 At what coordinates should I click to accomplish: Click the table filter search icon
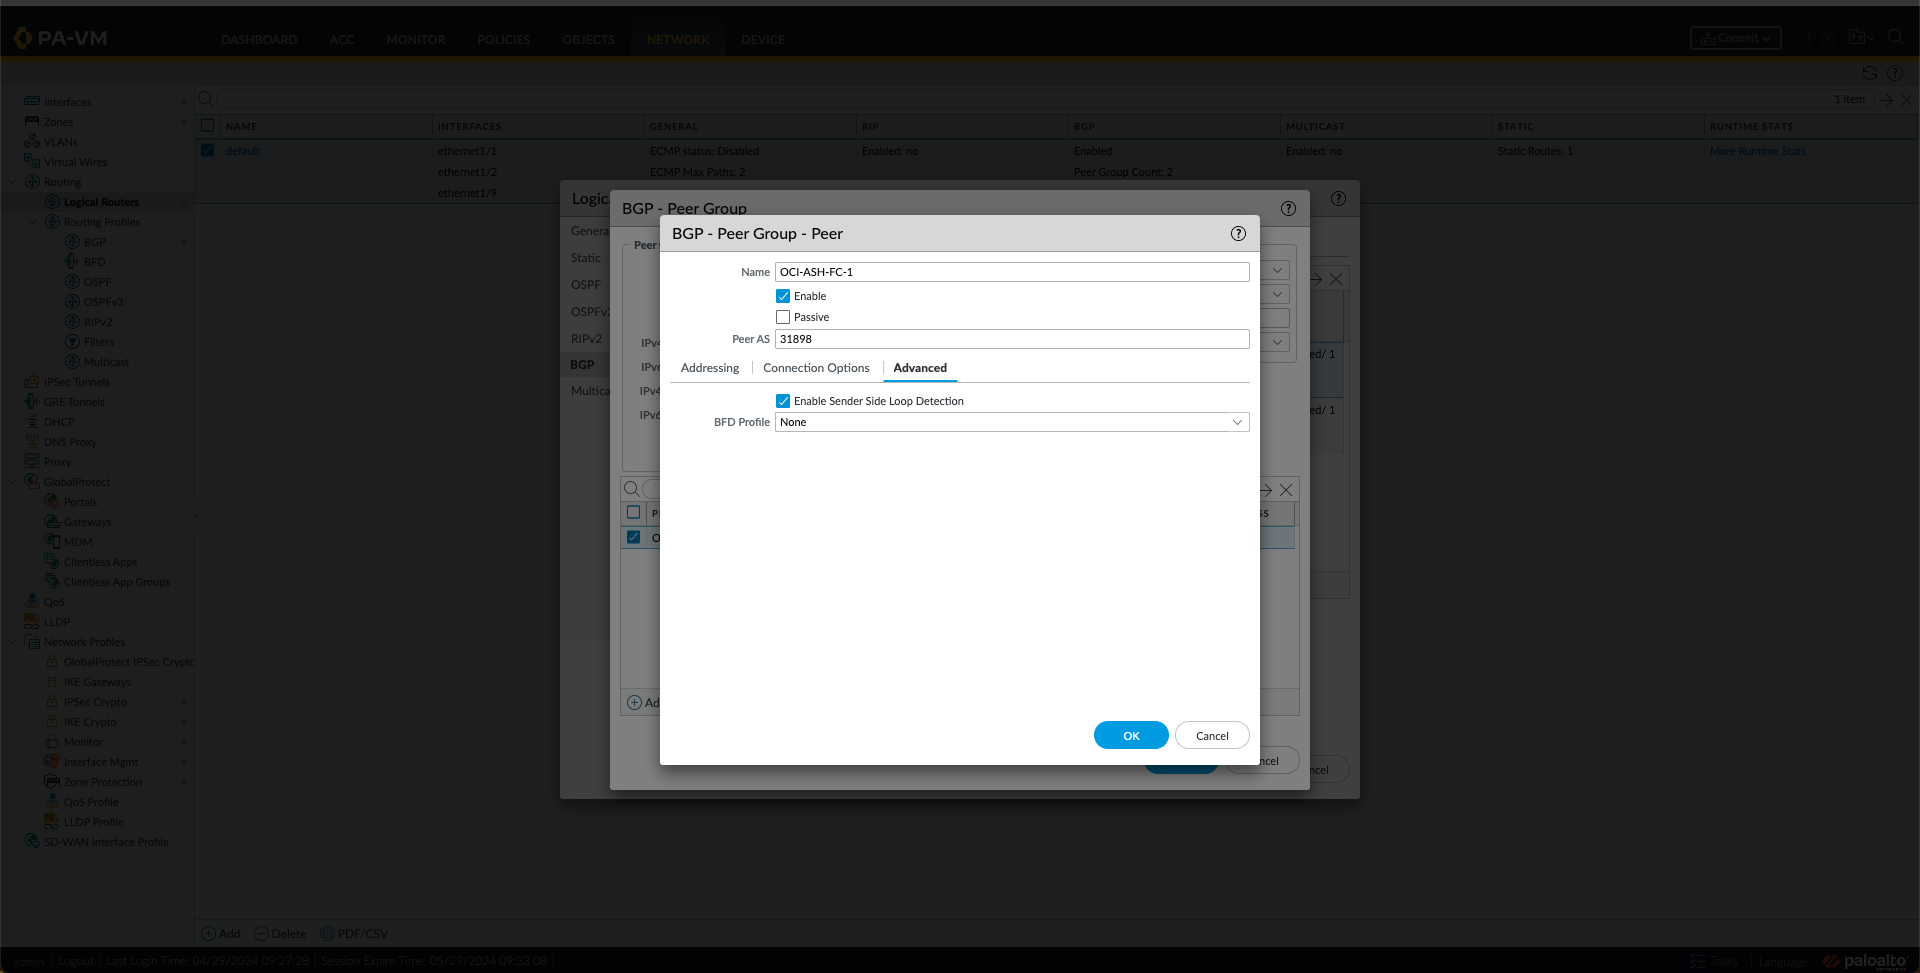click(x=205, y=98)
